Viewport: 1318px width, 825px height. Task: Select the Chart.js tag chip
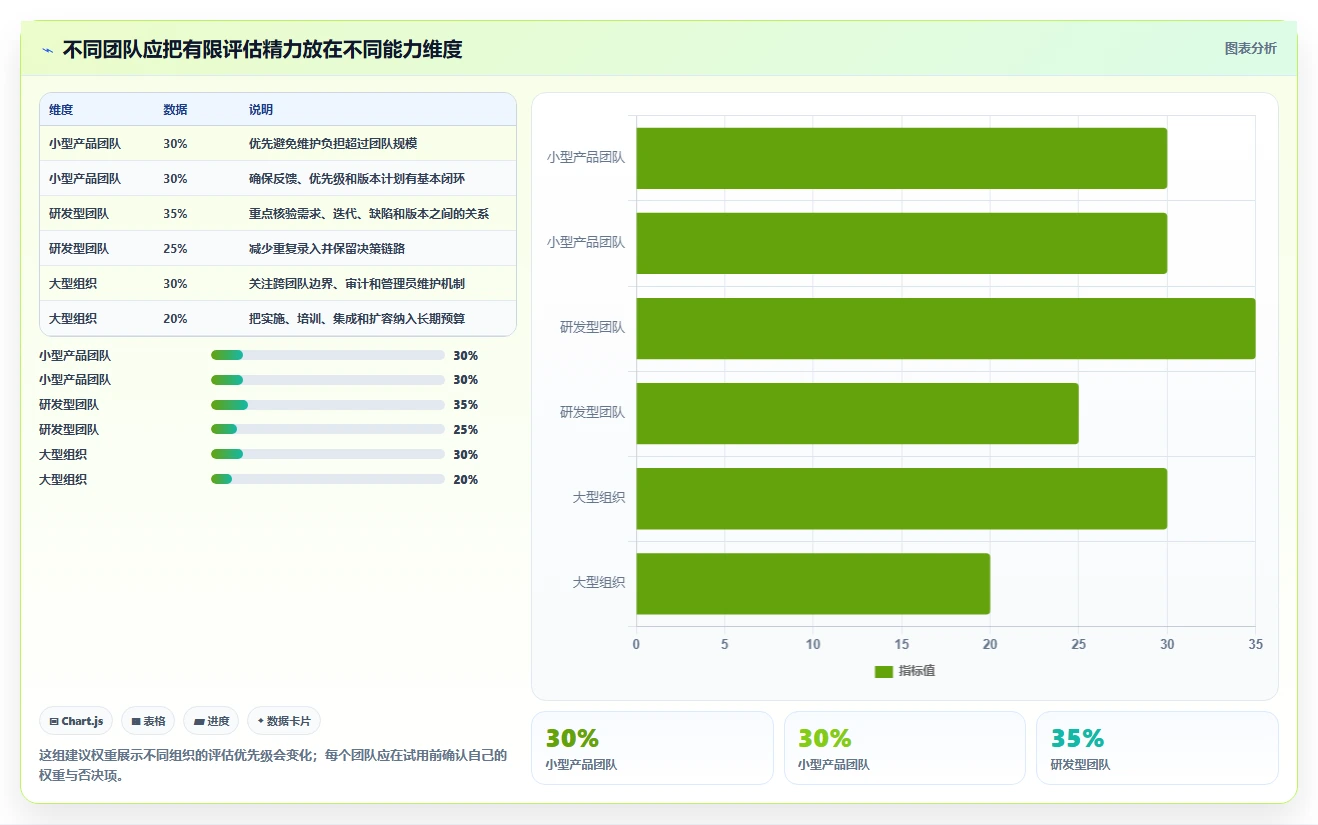tap(76, 721)
